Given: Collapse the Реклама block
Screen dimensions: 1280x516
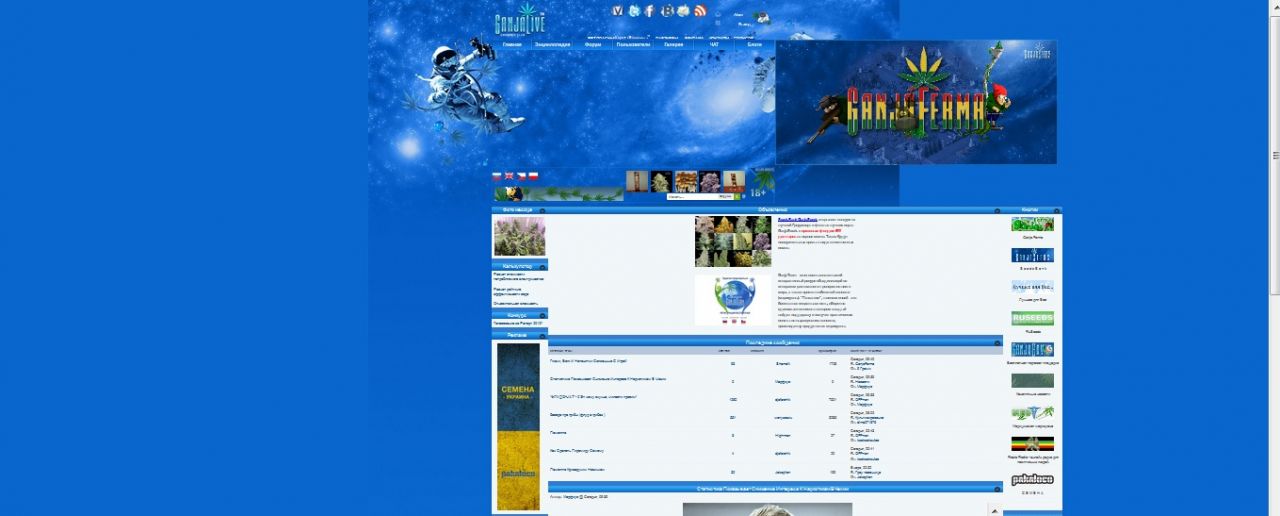Looking at the screenshot, I should pyautogui.click(x=543, y=335).
